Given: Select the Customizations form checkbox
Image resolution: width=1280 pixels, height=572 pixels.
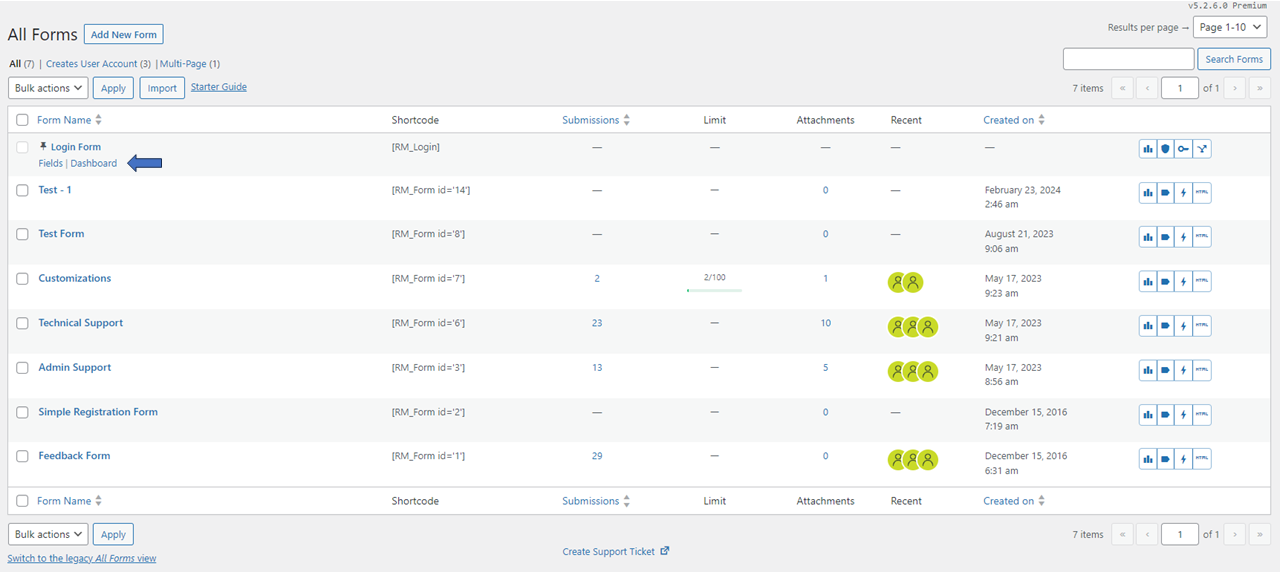Looking at the screenshot, I should pyautogui.click(x=22, y=279).
